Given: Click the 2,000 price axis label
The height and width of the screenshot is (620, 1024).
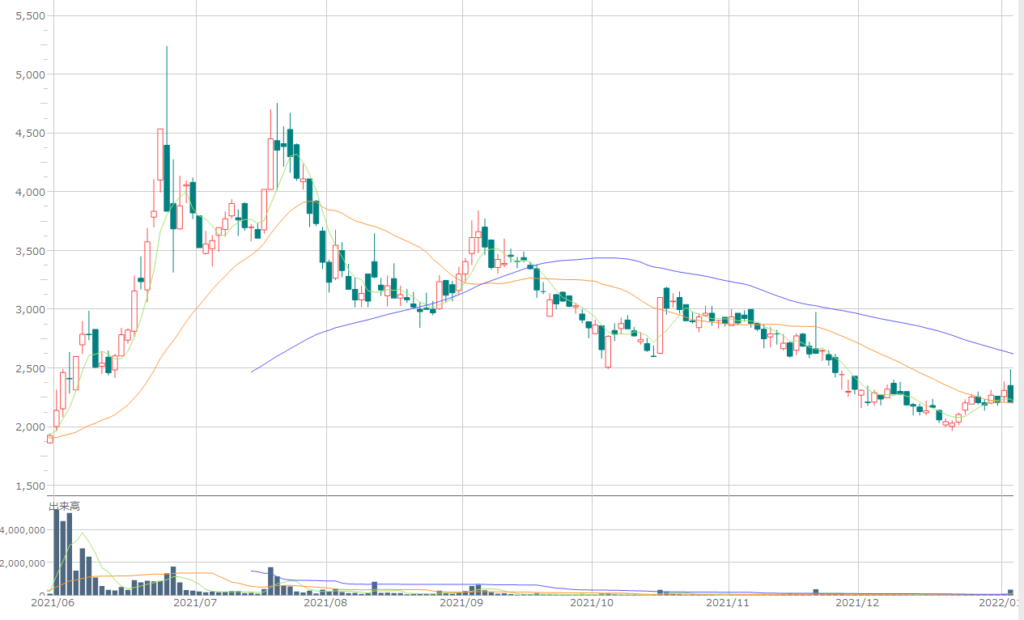Looking at the screenshot, I should click(x=30, y=427).
